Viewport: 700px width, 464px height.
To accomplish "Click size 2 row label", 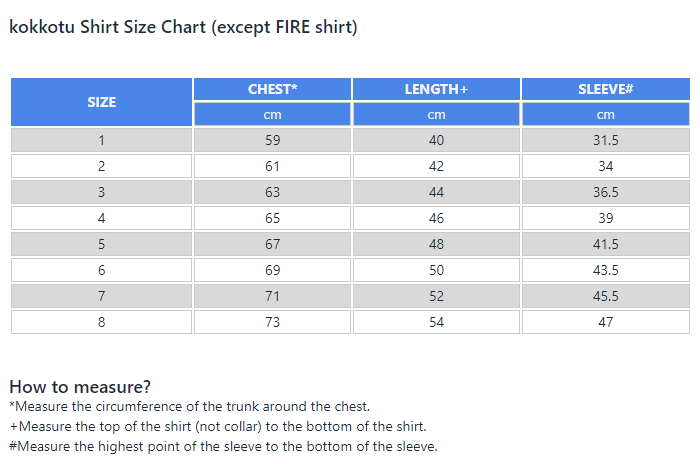I will [x=101, y=166].
